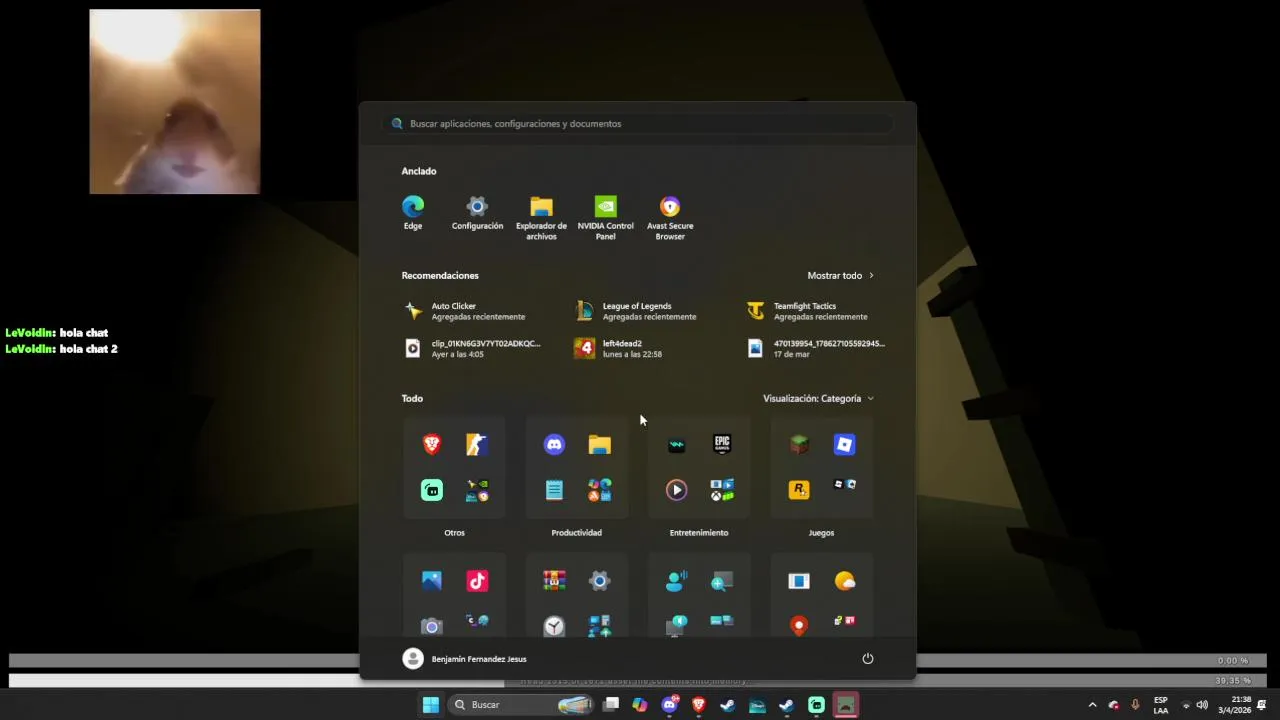The height and width of the screenshot is (720, 1280).
Task: Open left4dead2 recommended item
Action: coord(619,348)
